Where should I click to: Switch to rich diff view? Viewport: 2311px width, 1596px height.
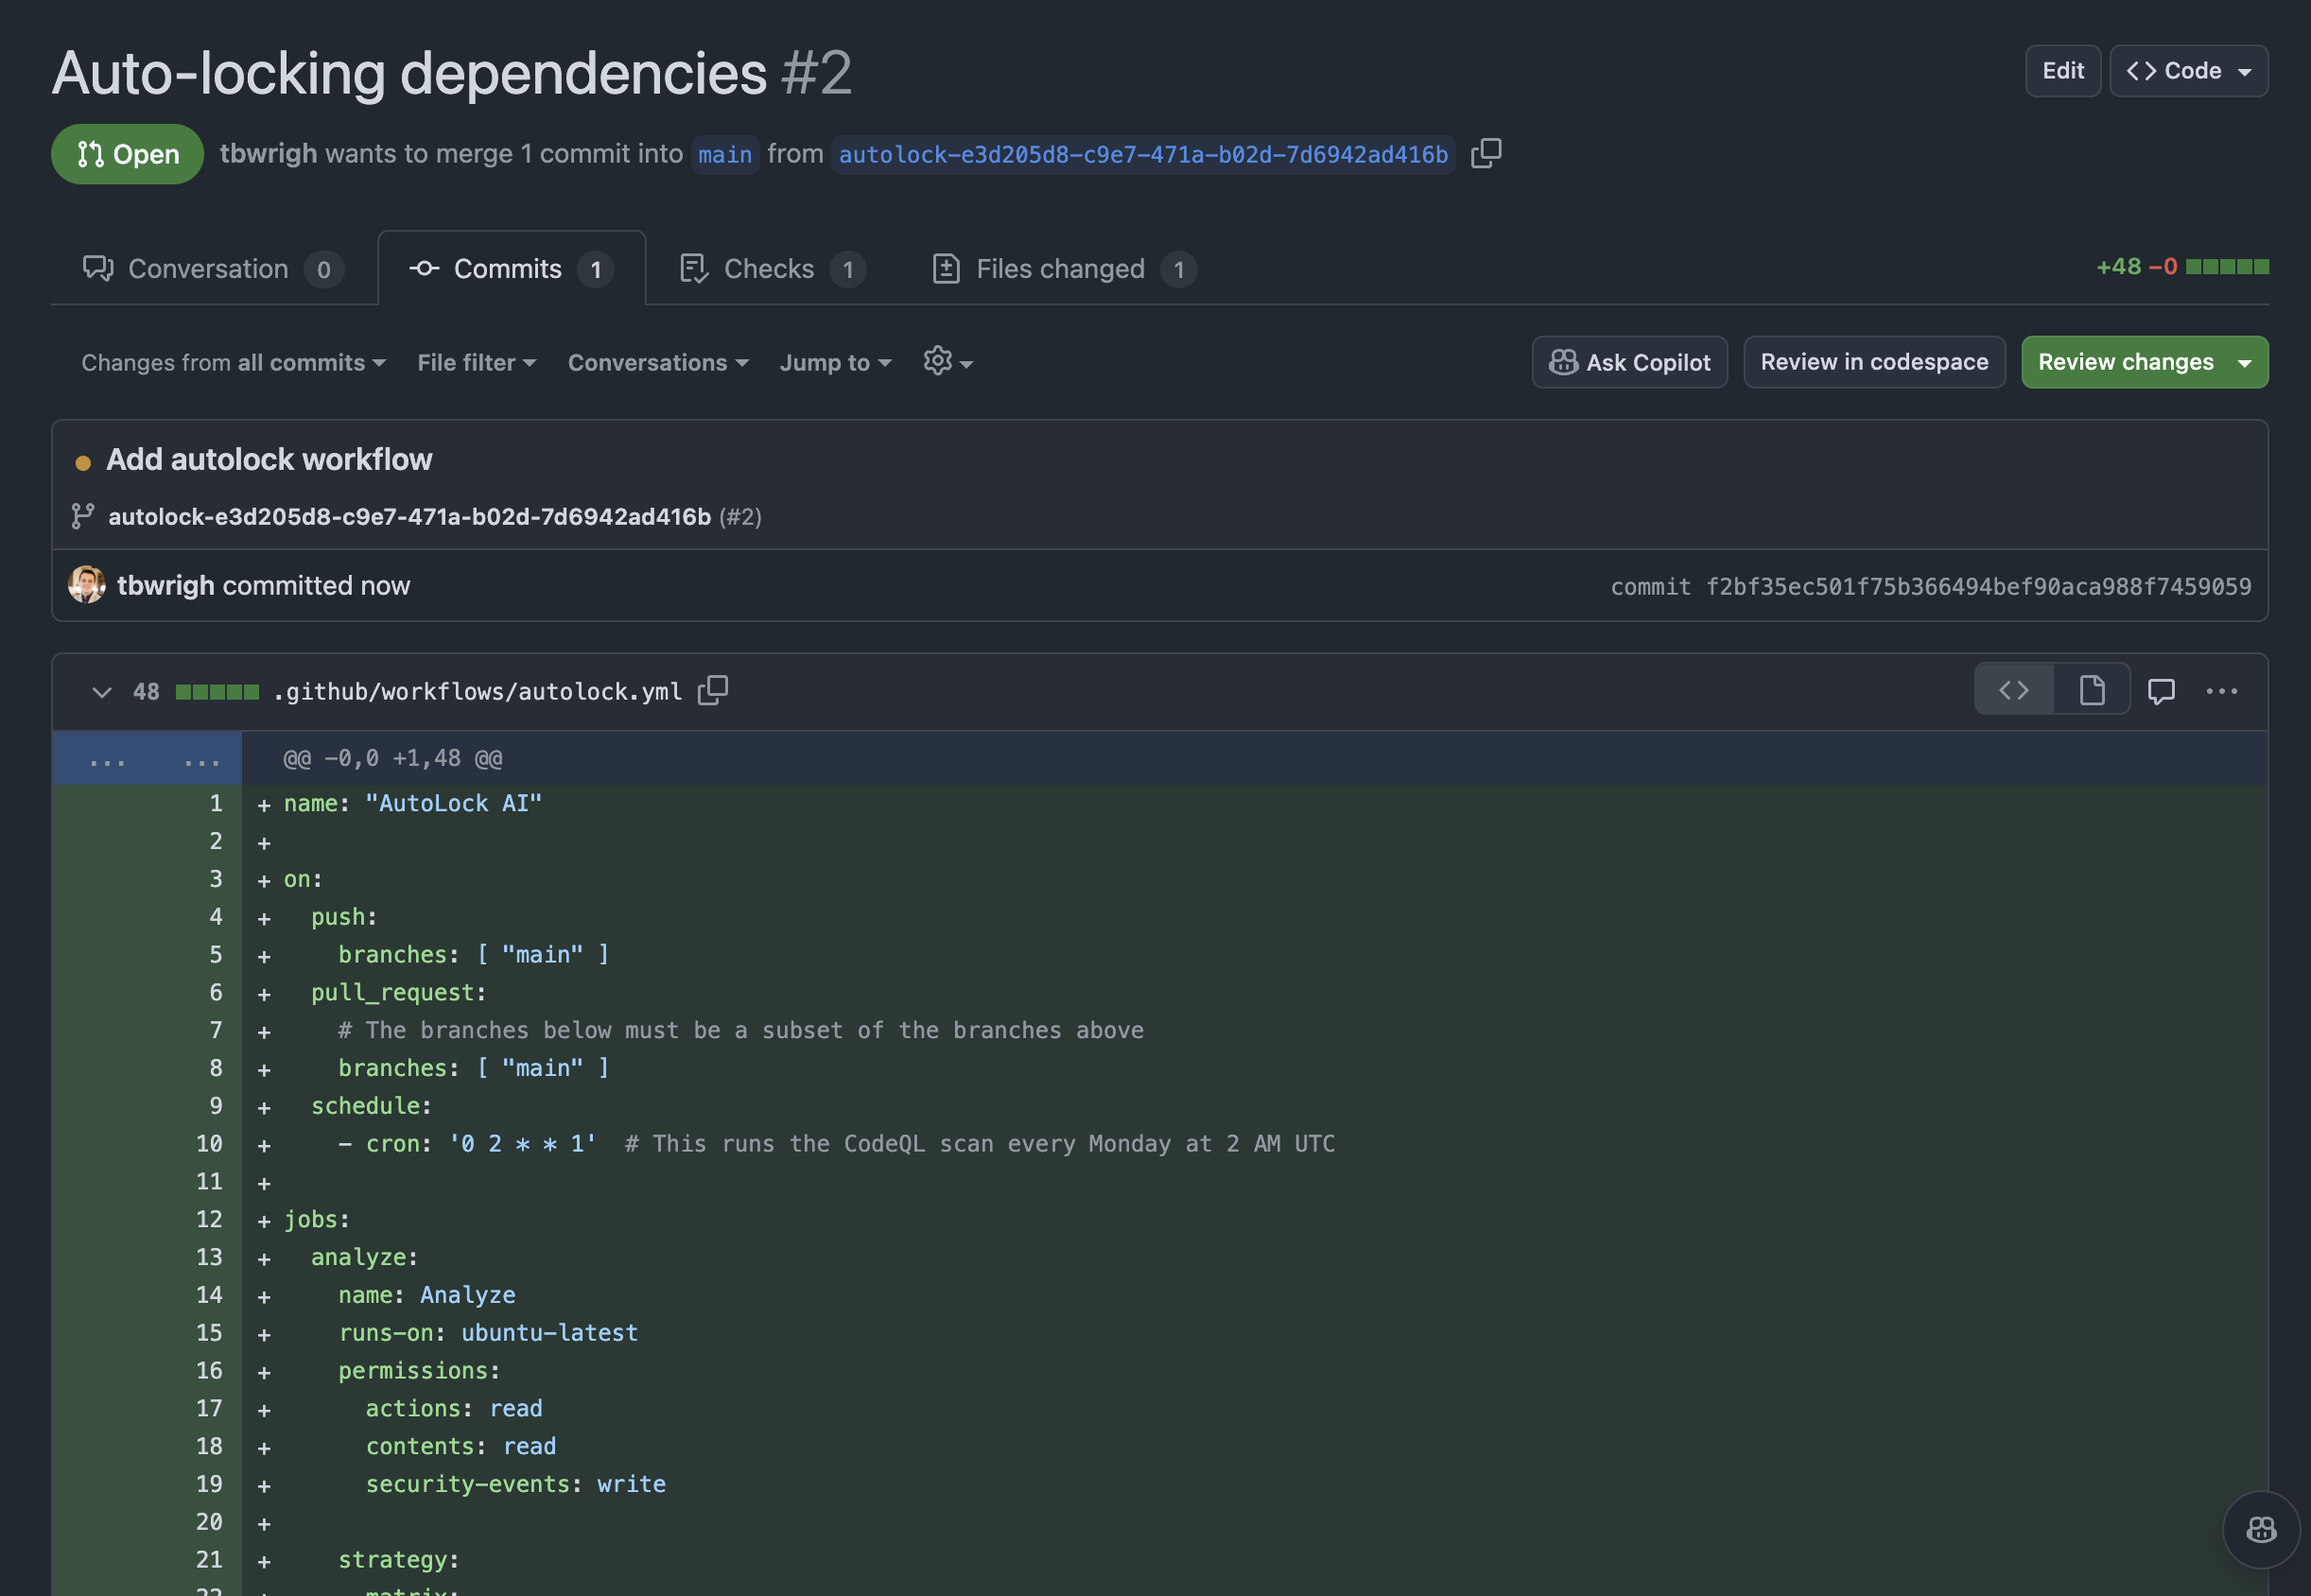[x=2091, y=690]
